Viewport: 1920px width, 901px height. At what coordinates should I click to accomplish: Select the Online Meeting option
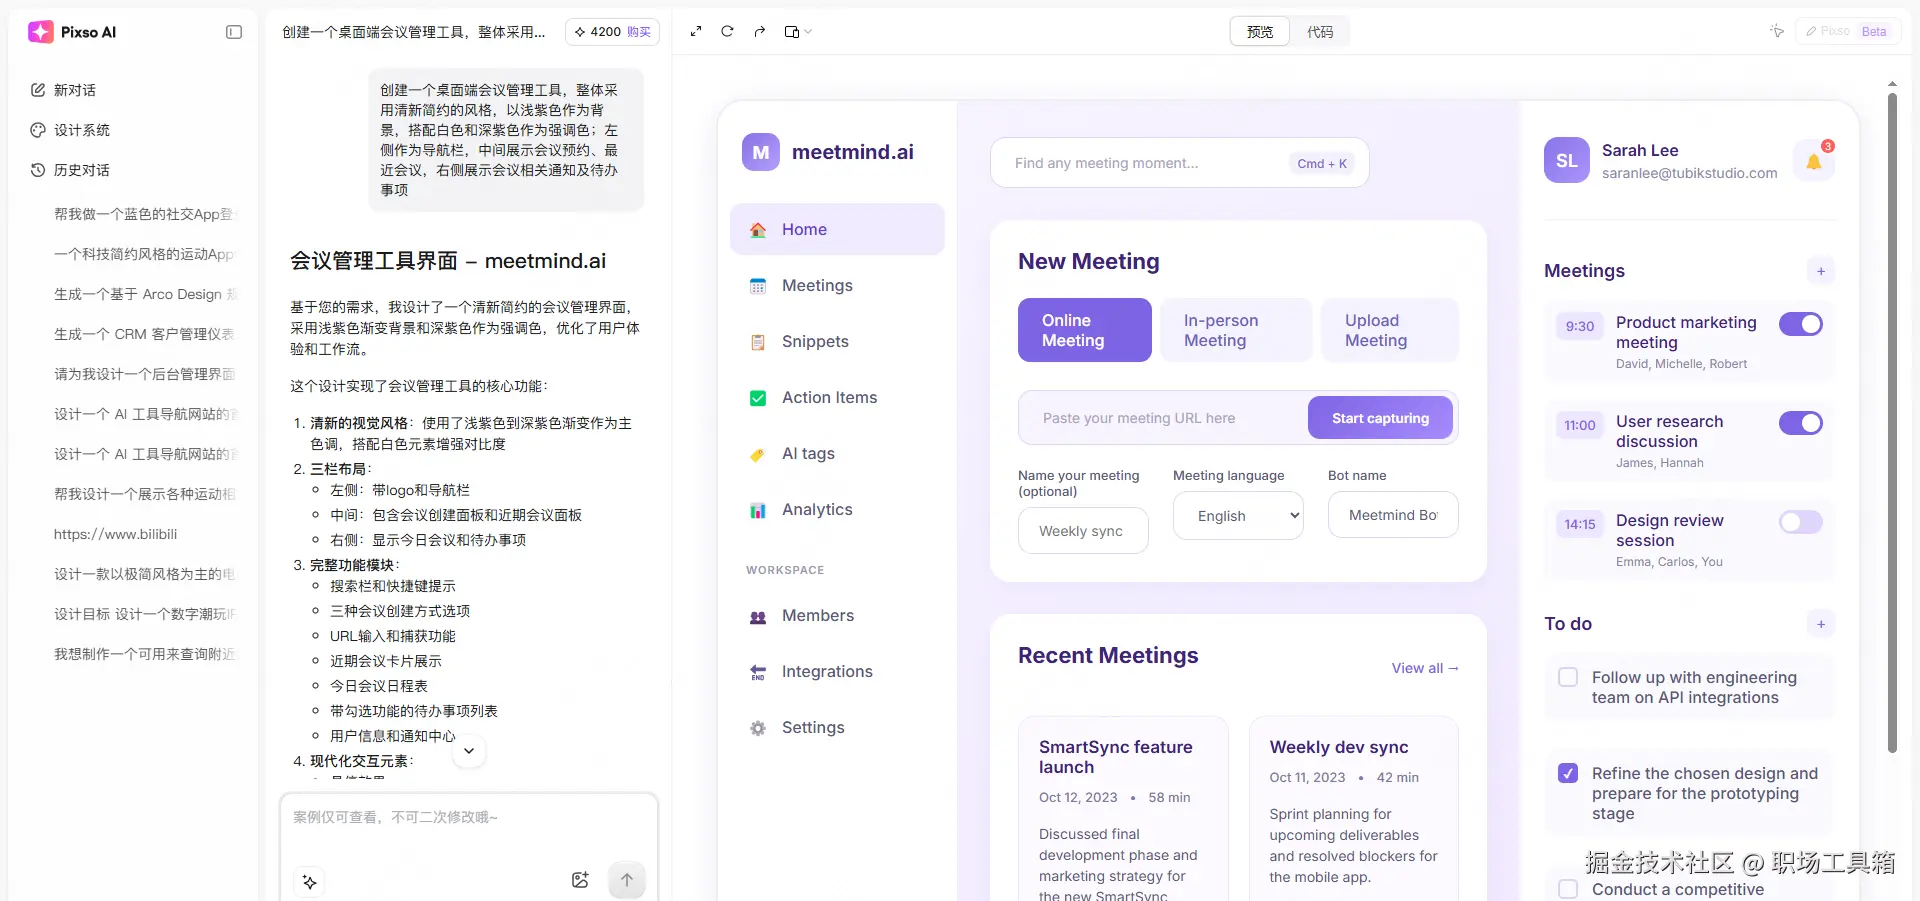(x=1085, y=330)
